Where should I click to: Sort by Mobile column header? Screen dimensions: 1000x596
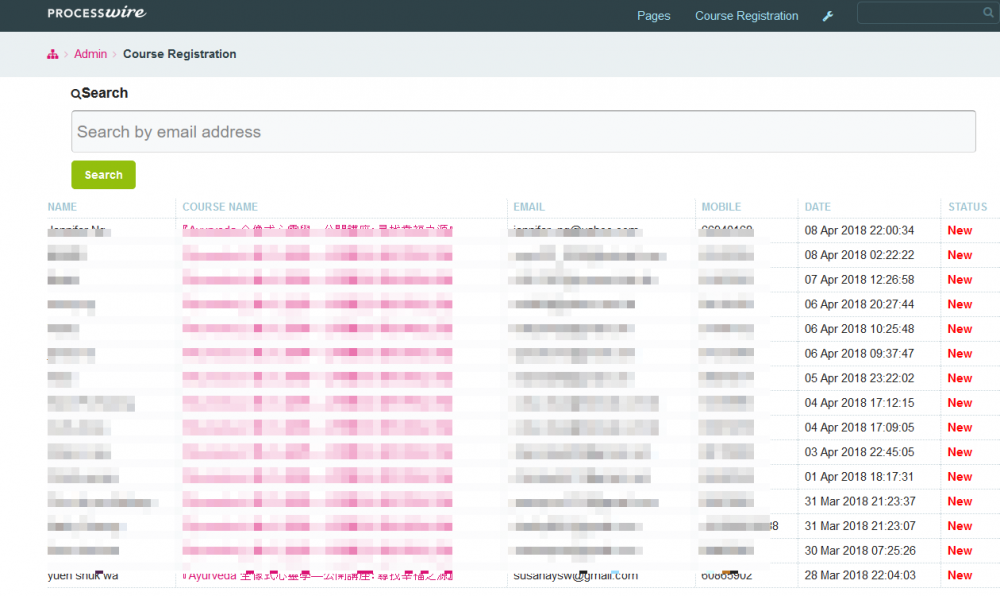click(721, 207)
